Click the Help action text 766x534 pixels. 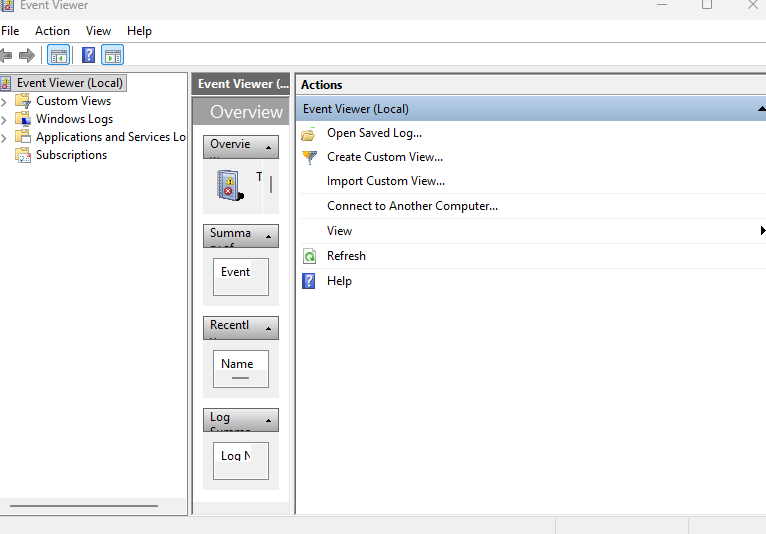point(340,281)
